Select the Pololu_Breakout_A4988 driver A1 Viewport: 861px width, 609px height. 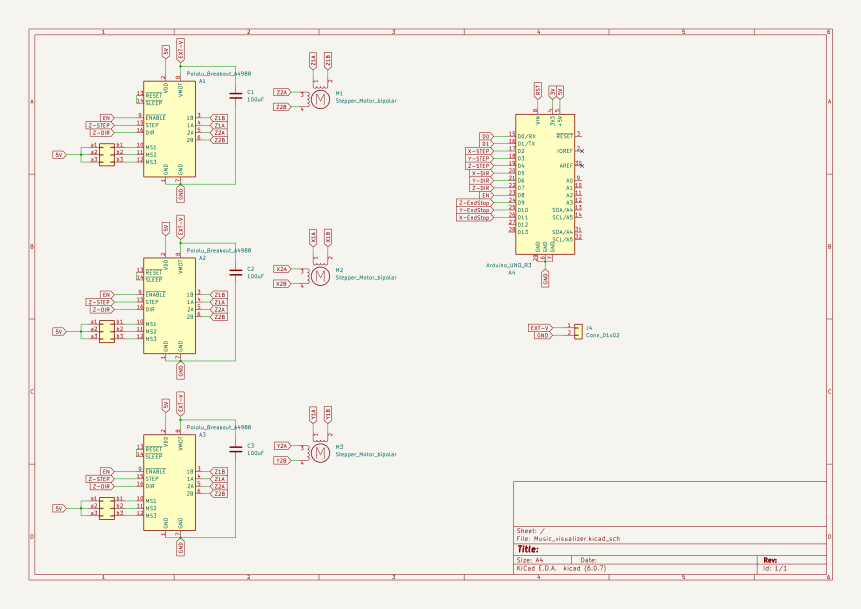tap(170, 128)
